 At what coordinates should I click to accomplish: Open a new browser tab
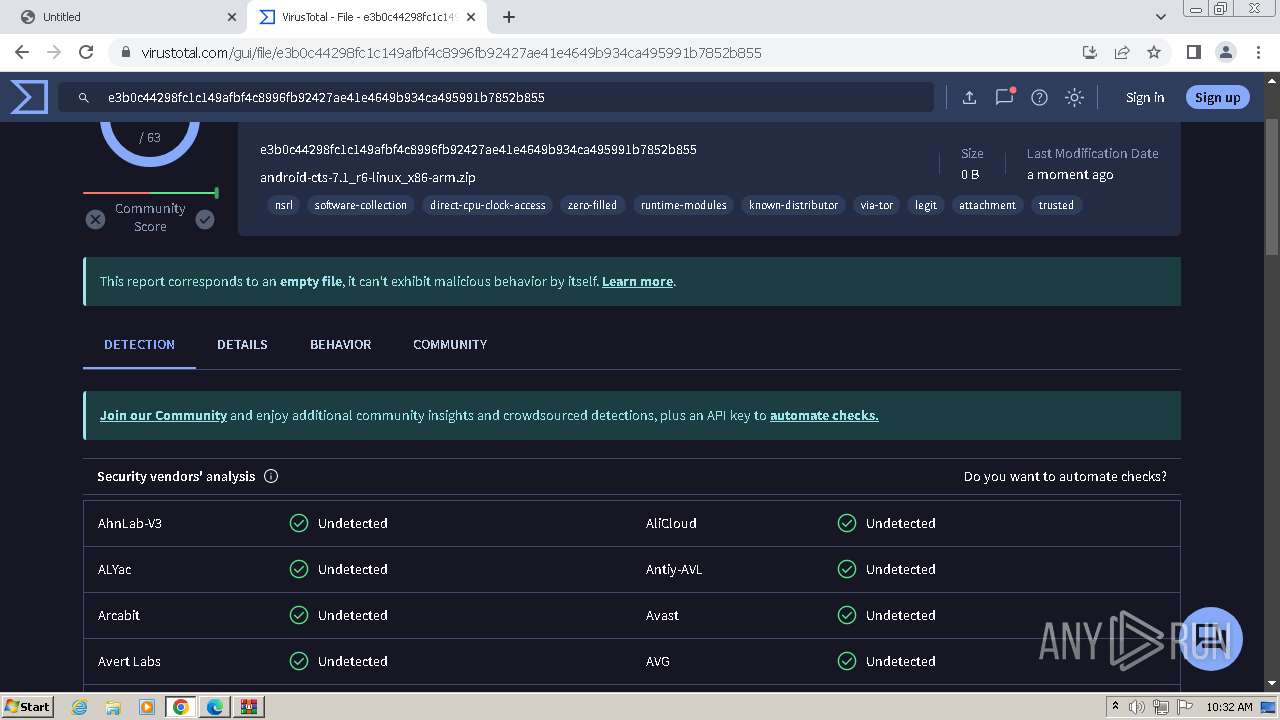click(509, 17)
